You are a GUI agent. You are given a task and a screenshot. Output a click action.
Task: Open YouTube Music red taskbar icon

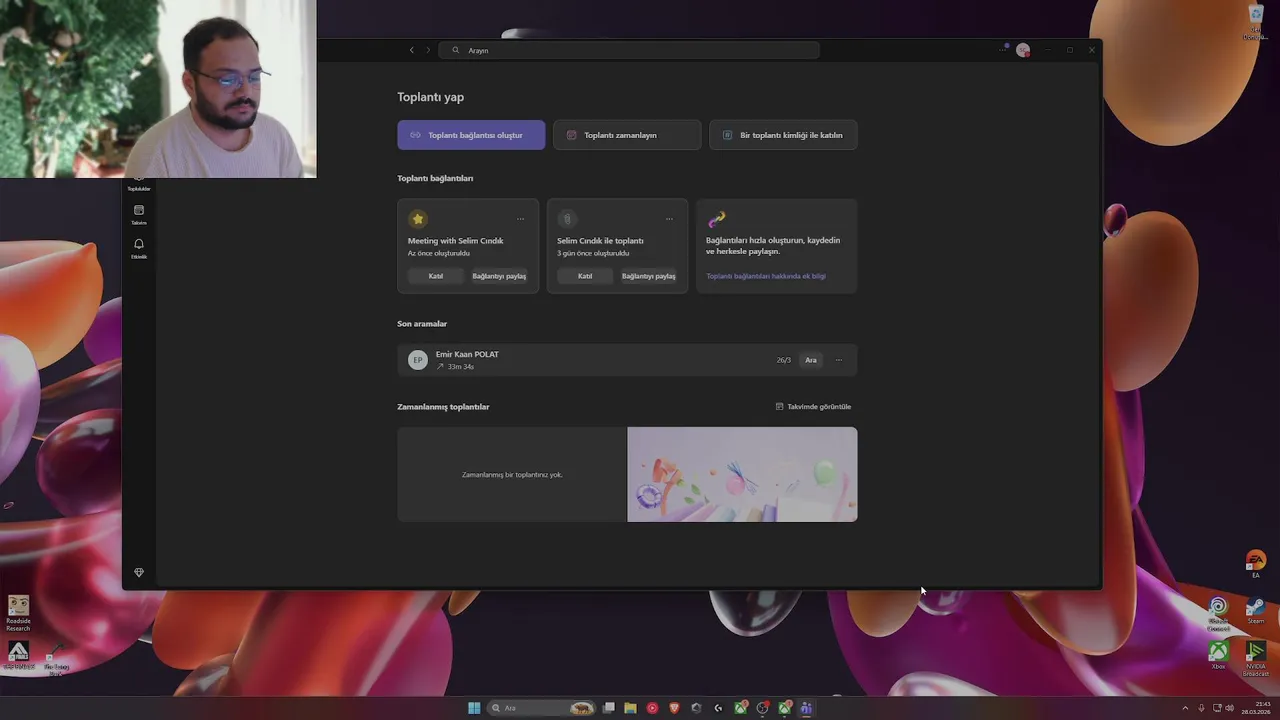tap(652, 708)
